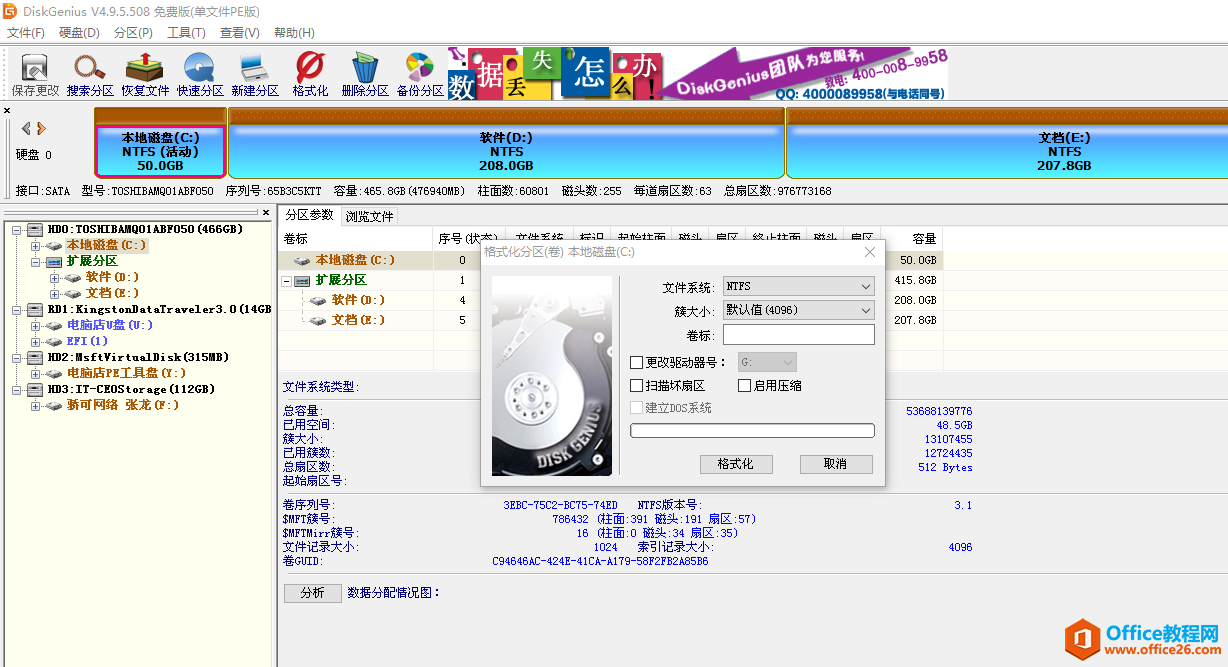This screenshot has width=1228, height=667.
Task: Open the 查看(V) menu
Action: tap(240, 33)
